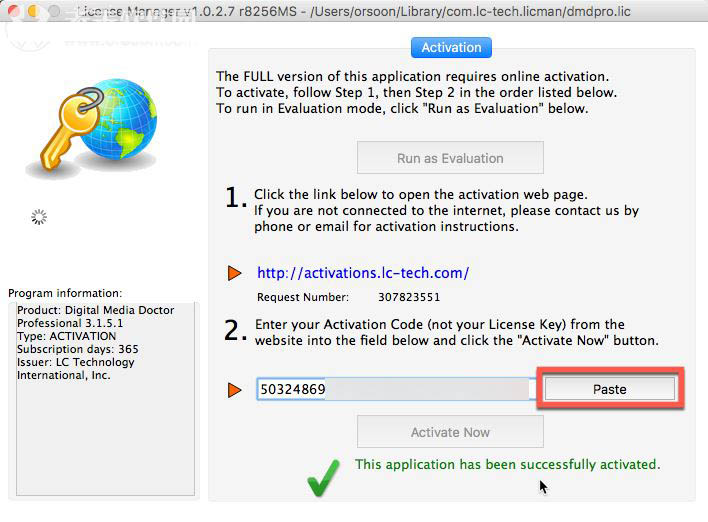The height and width of the screenshot is (522, 708).
Task: Click the orange arrow beside the activation link
Action: [234, 273]
